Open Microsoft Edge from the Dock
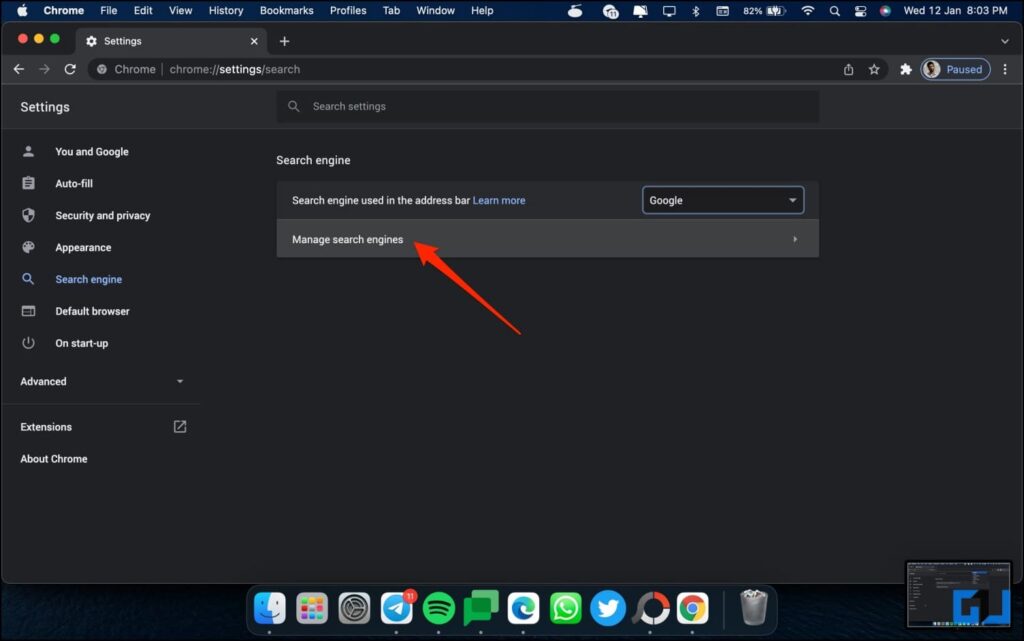This screenshot has width=1024, height=641. click(523, 608)
